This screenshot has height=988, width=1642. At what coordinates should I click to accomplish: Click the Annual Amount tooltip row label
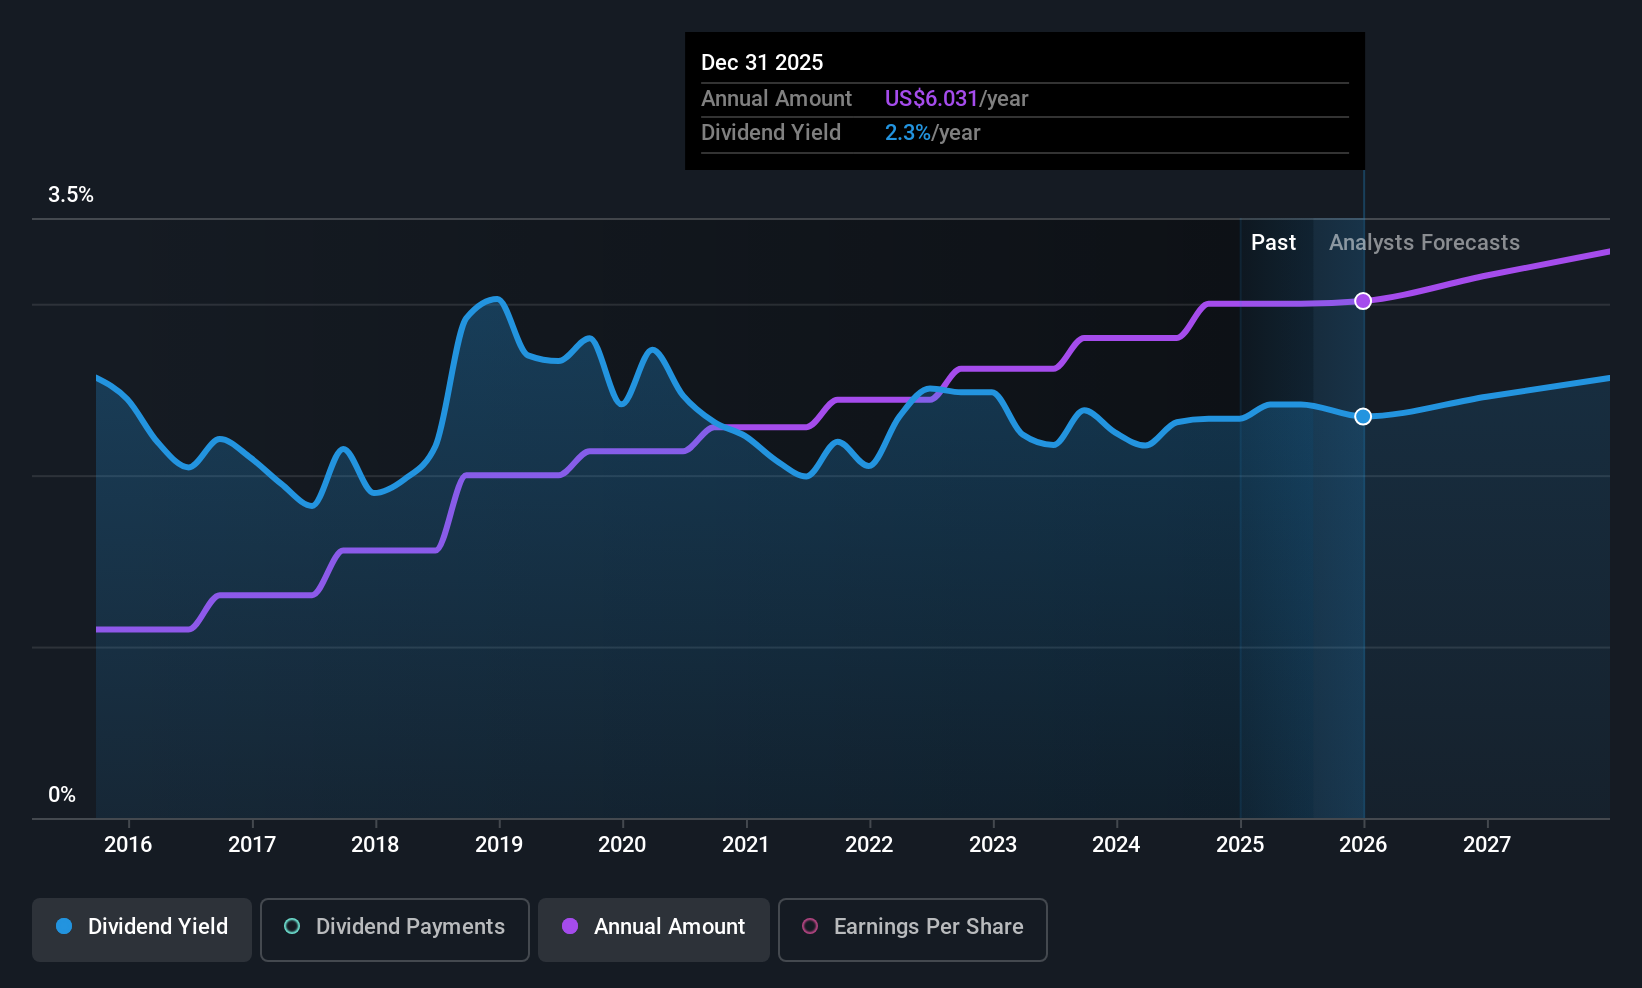click(x=776, y=98)
